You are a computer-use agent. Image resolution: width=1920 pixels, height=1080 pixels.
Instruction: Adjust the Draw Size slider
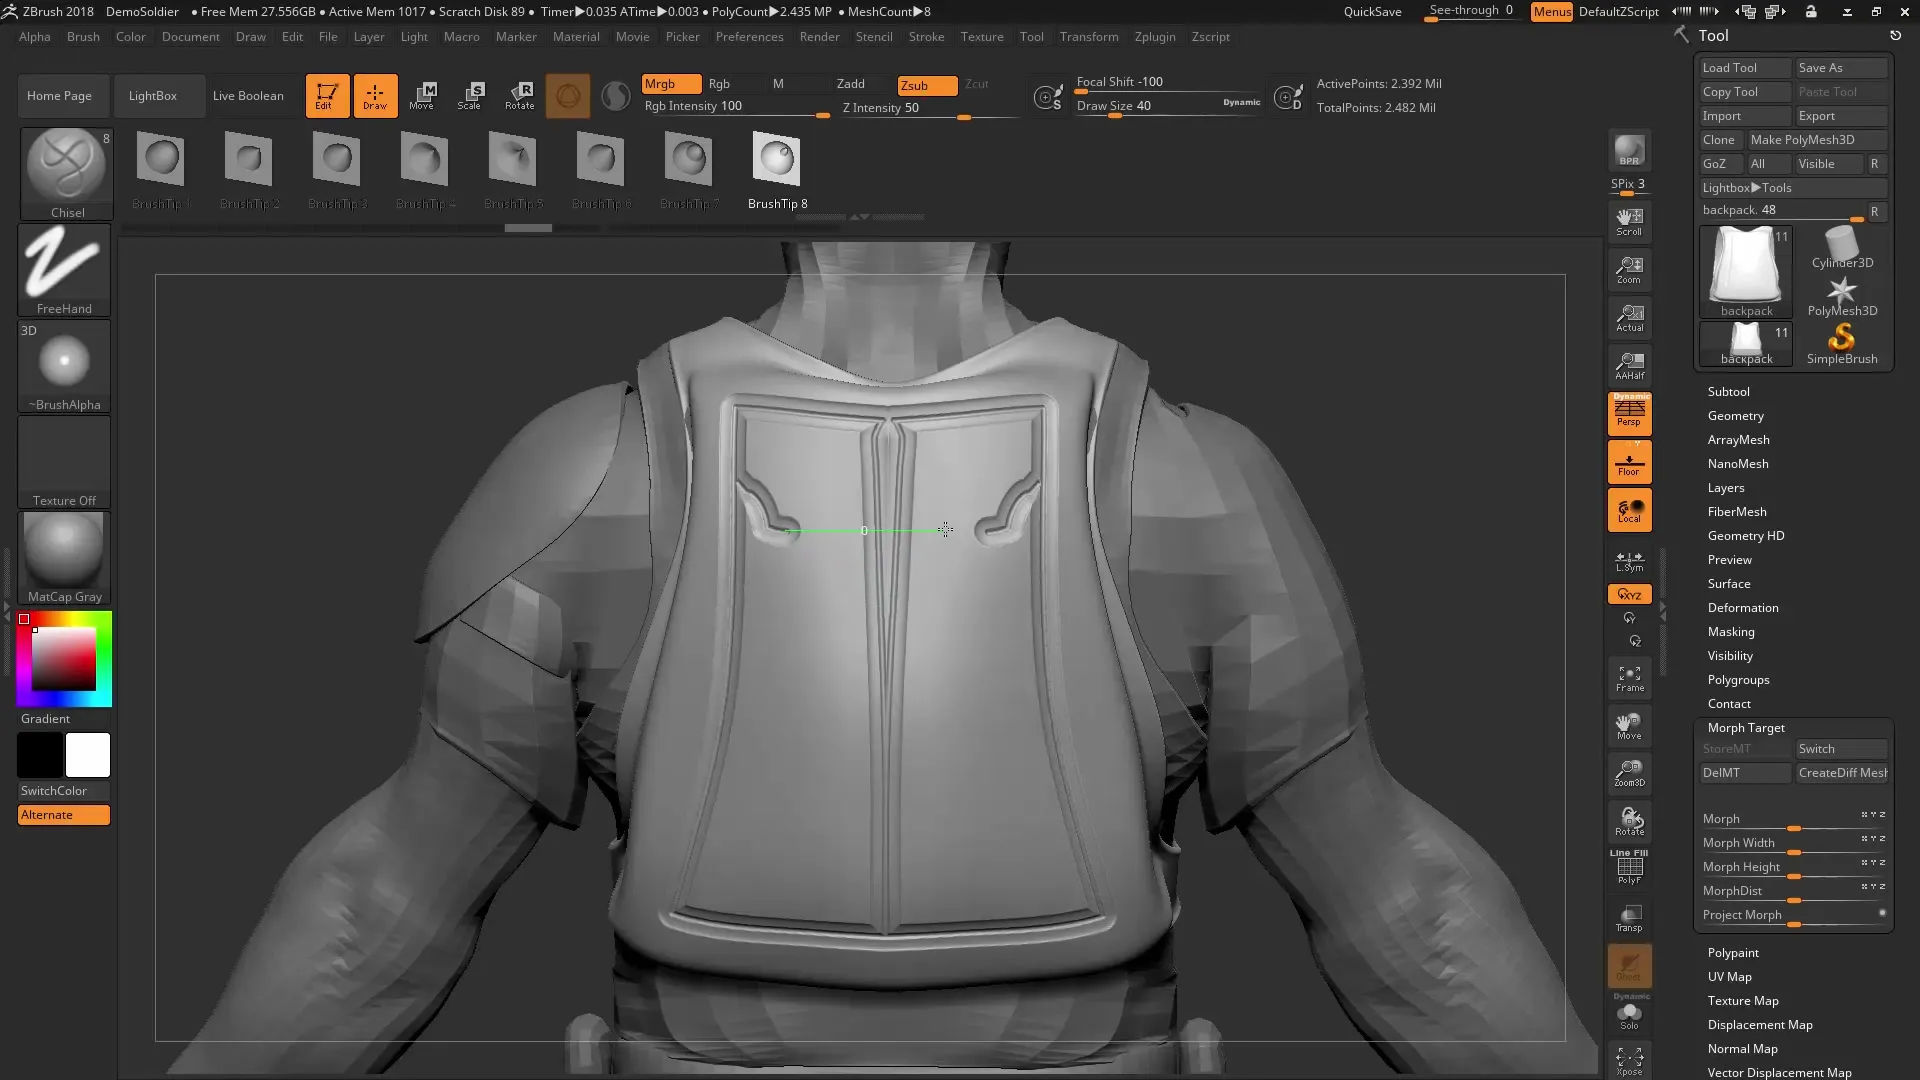tap(1168, 106)
